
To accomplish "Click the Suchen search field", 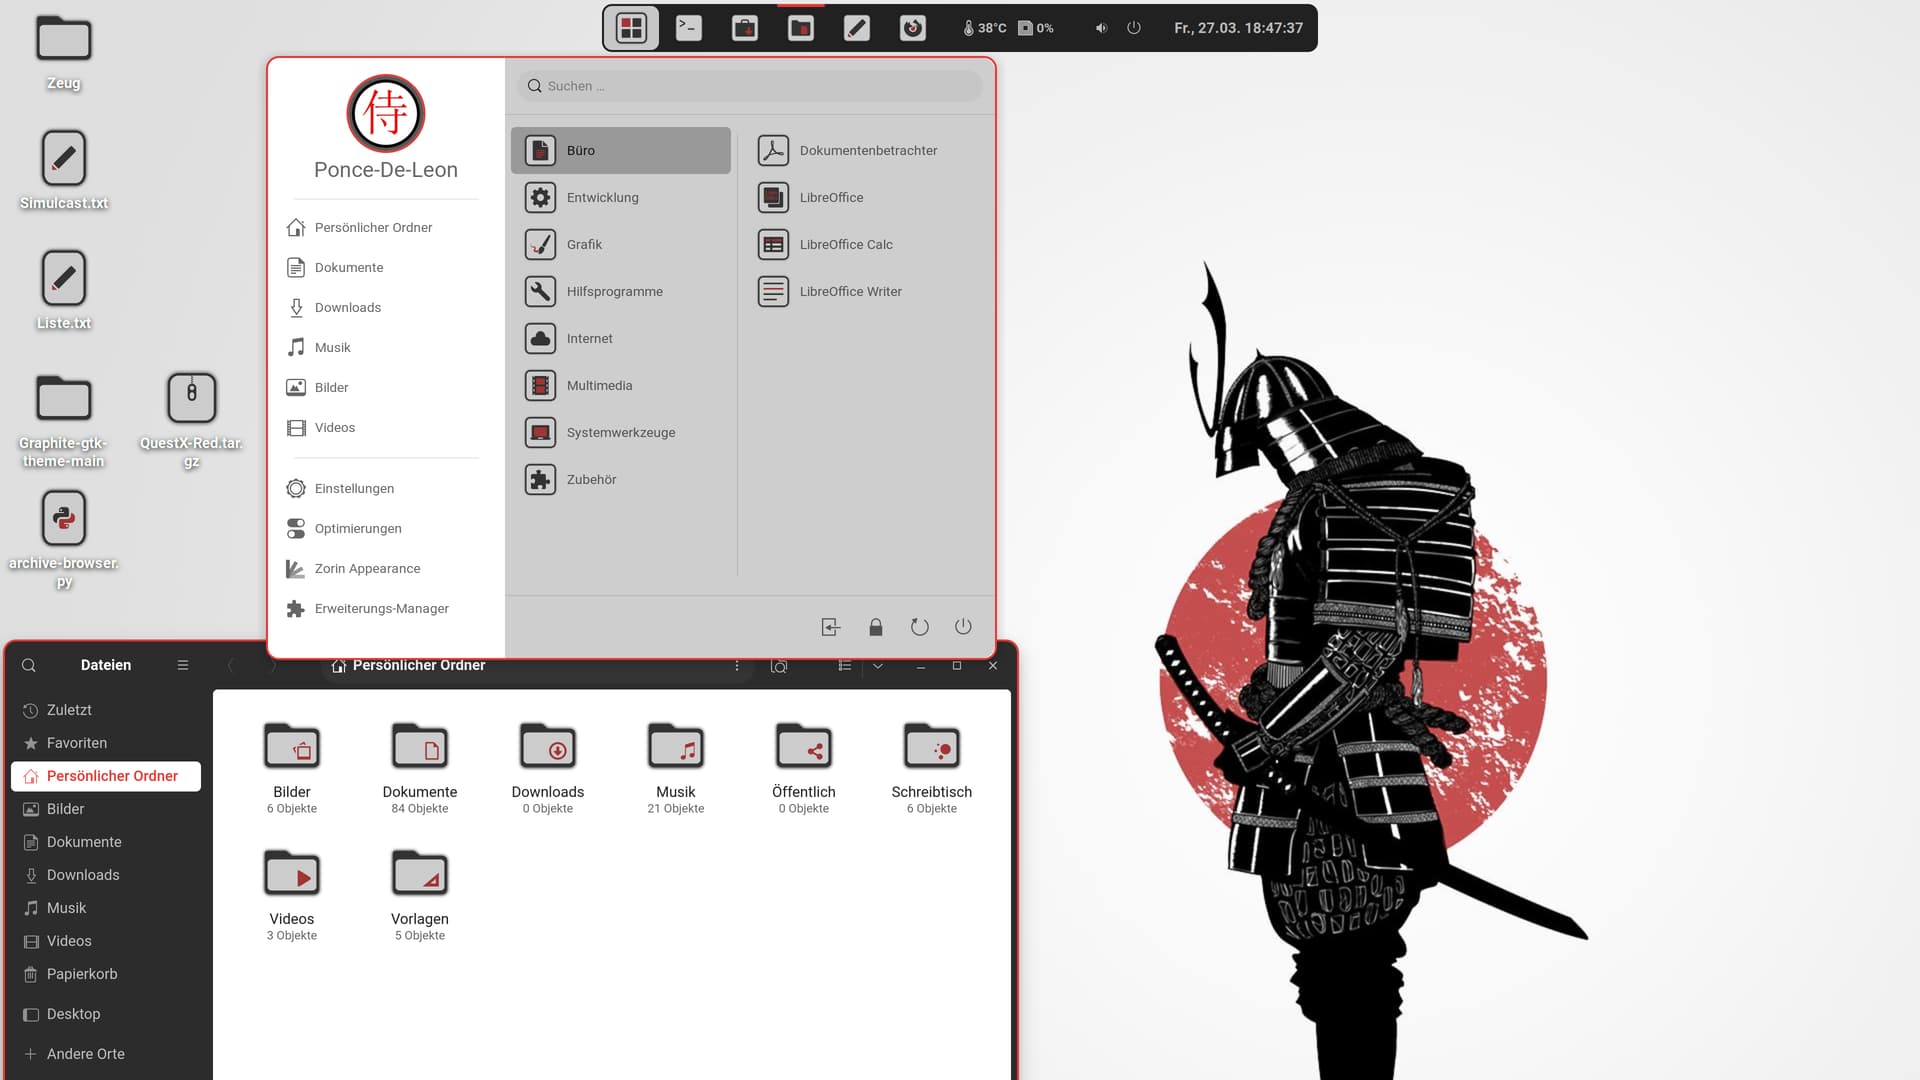I will [x=750, y=86].
